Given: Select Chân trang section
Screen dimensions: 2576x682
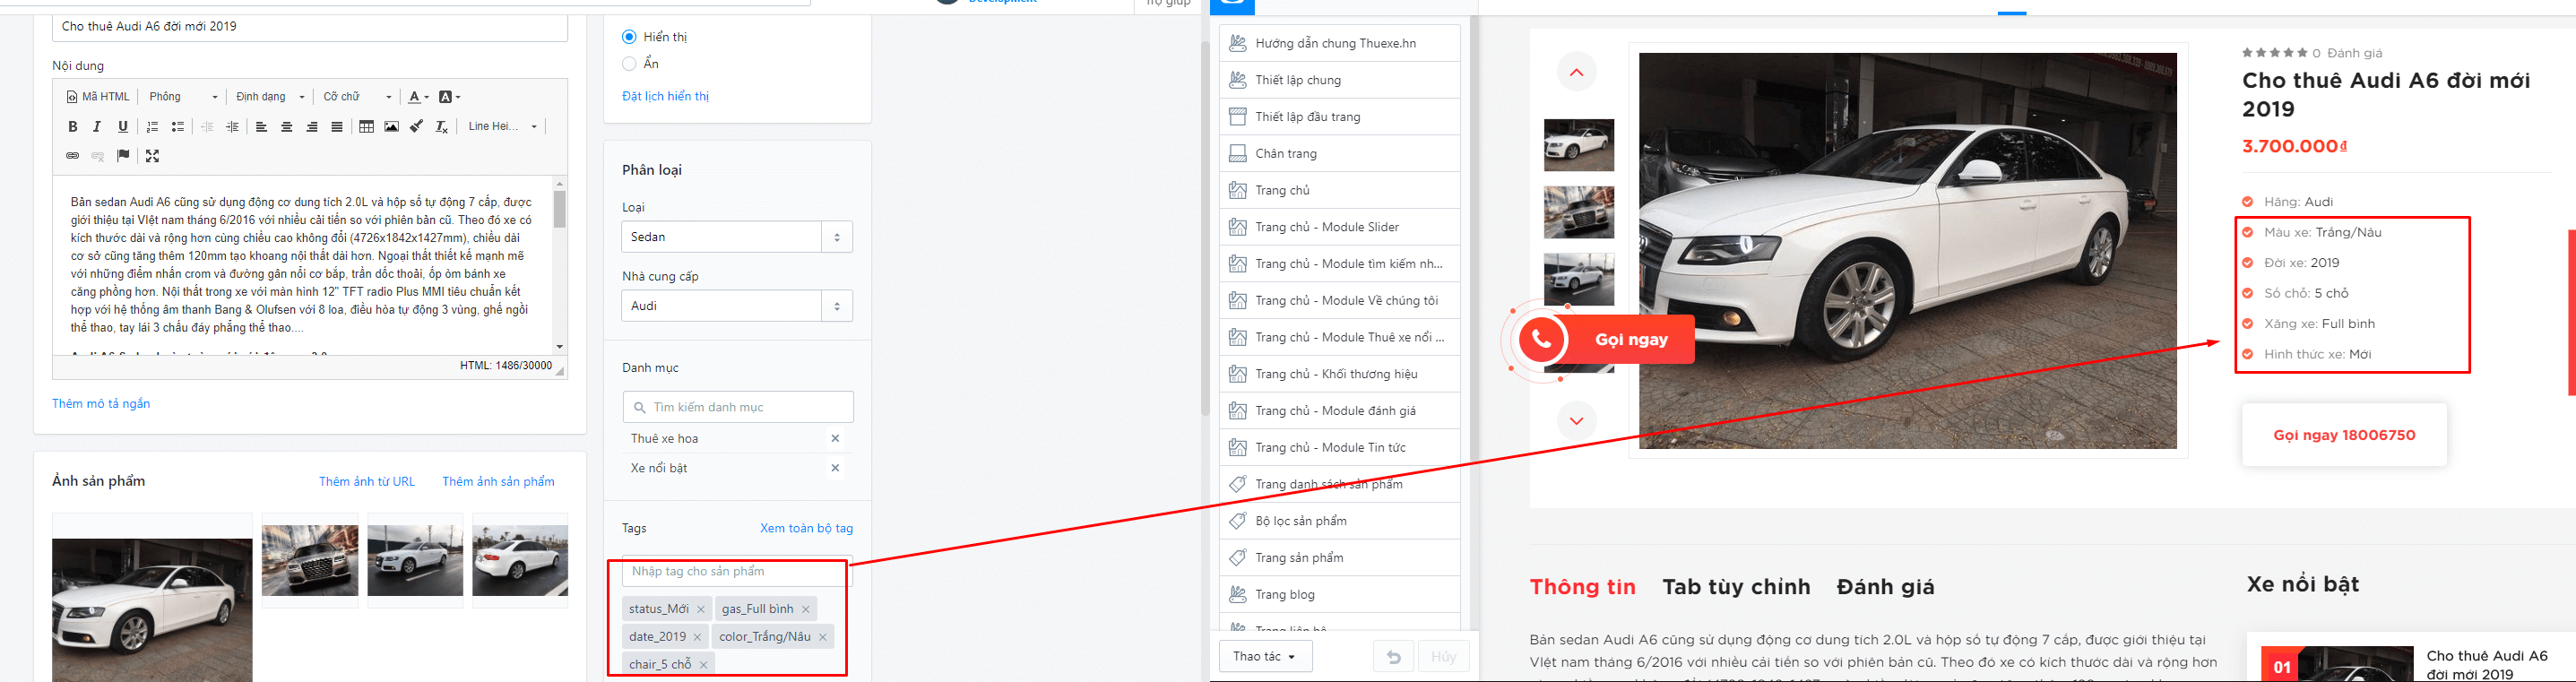Looking at the screenshot, I should [x=1339, y=154].
